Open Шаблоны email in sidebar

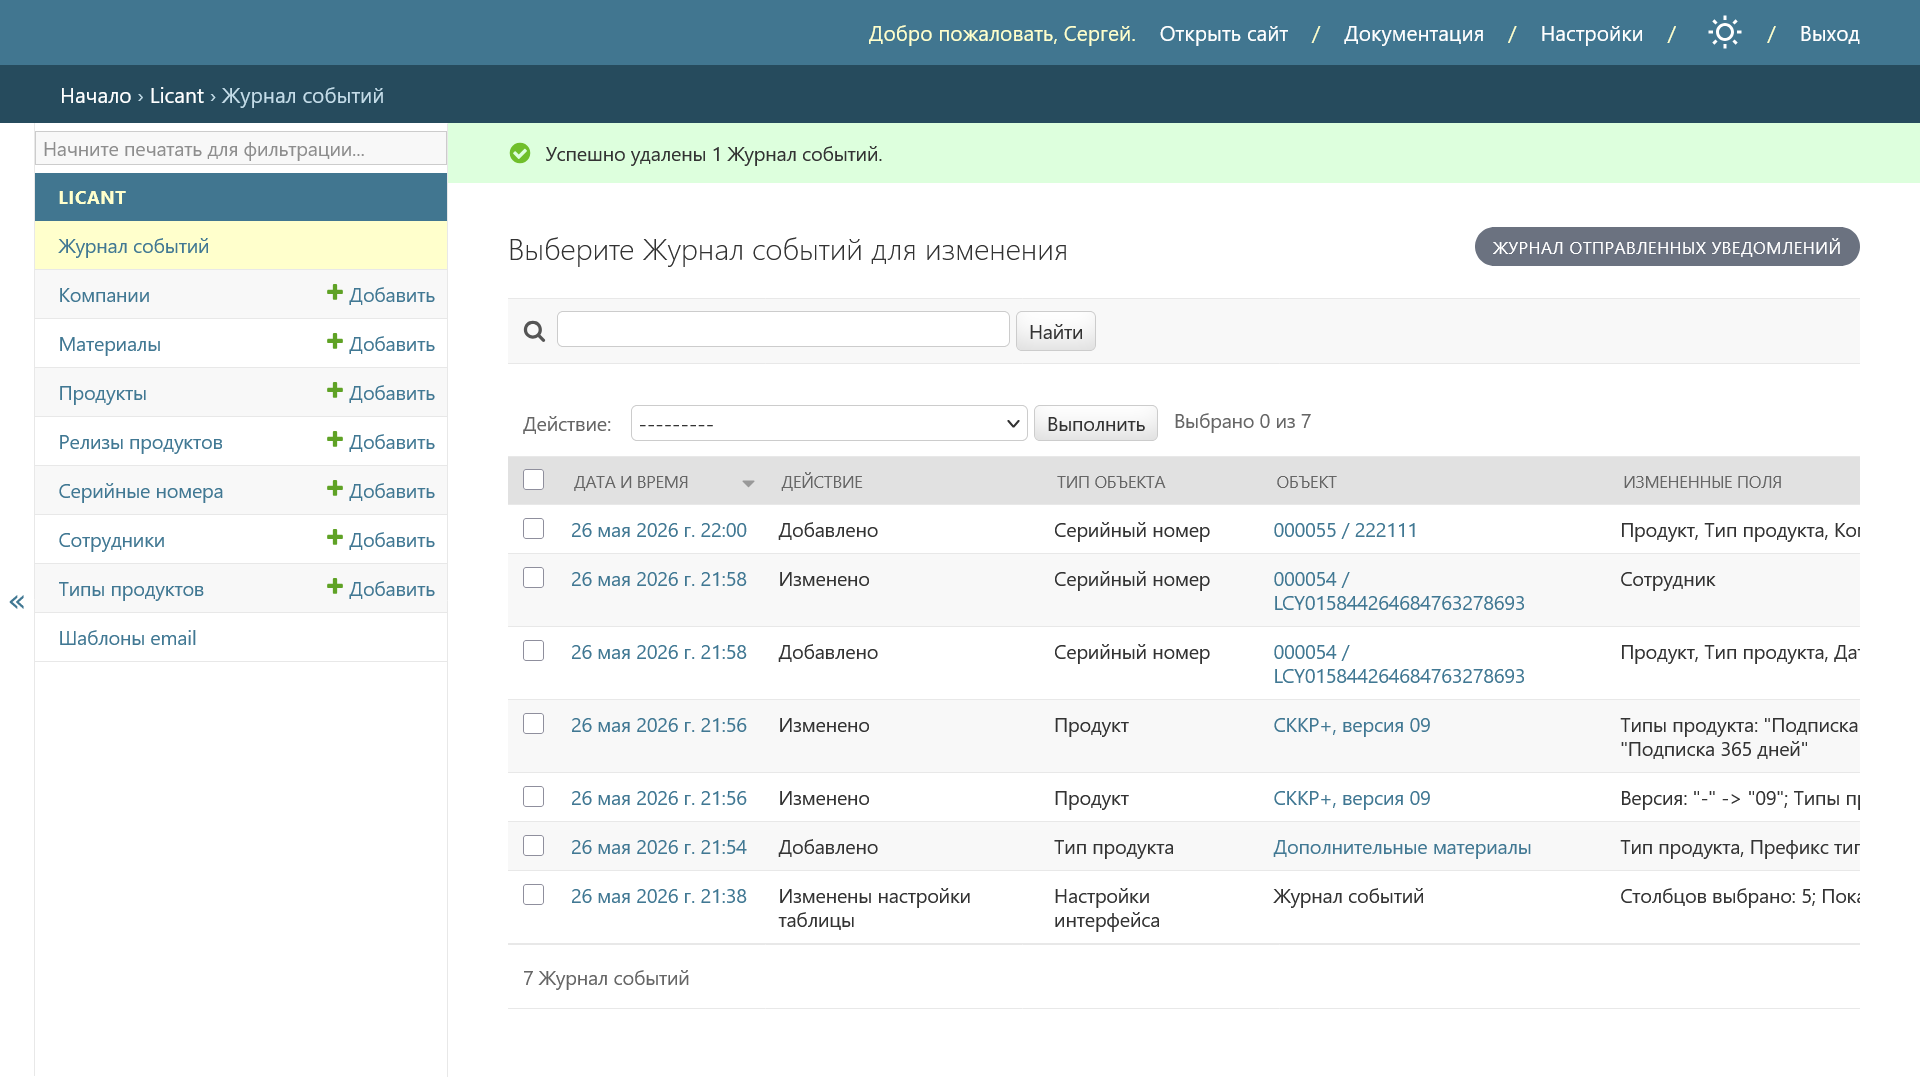click(127, 638)
